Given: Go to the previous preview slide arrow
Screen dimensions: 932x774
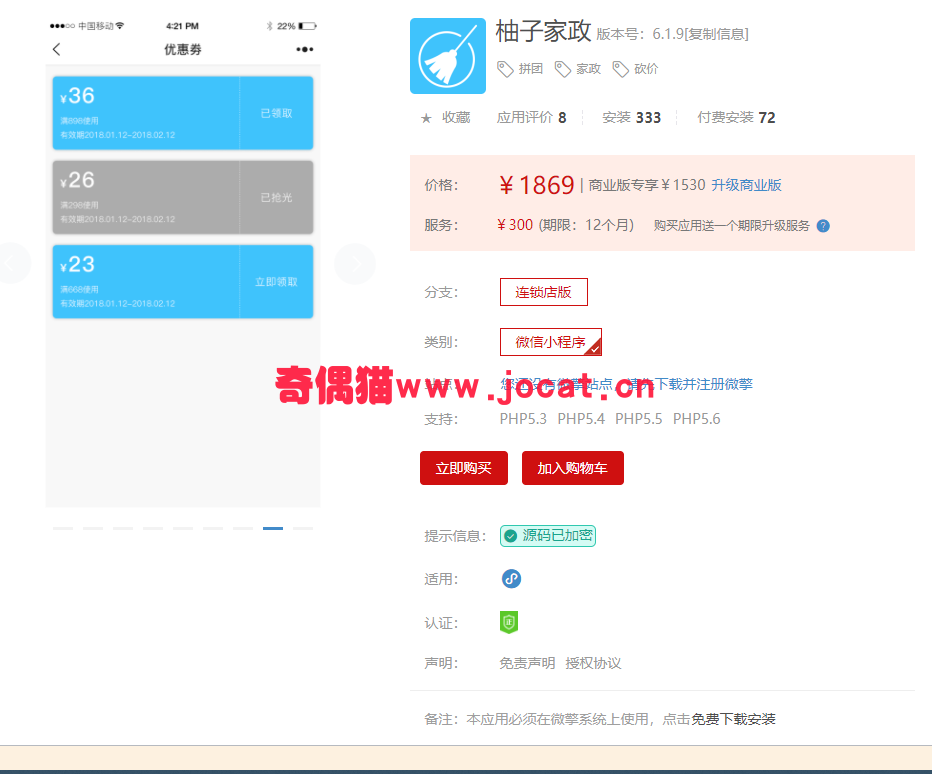Looking at the screenshot, I should (x=11, y=263).
